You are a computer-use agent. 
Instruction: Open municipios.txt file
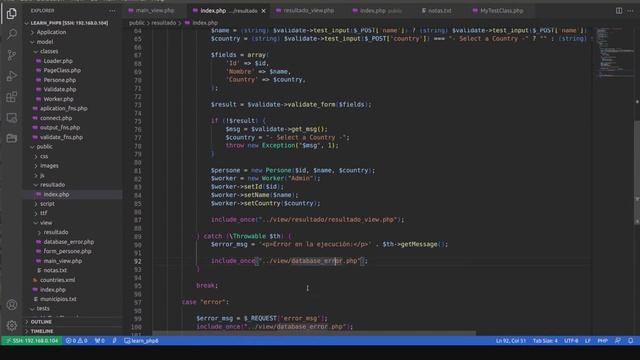[x=58, y=299]
